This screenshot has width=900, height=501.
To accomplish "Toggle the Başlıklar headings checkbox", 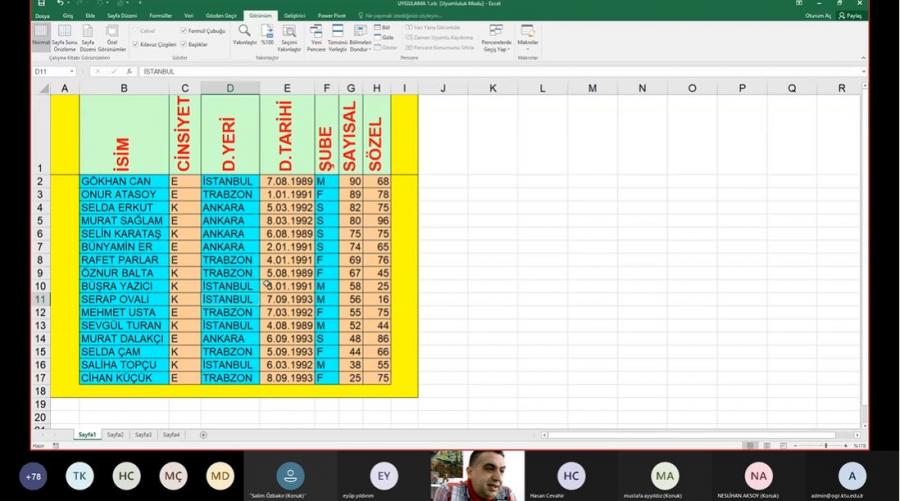I will 184,44.
